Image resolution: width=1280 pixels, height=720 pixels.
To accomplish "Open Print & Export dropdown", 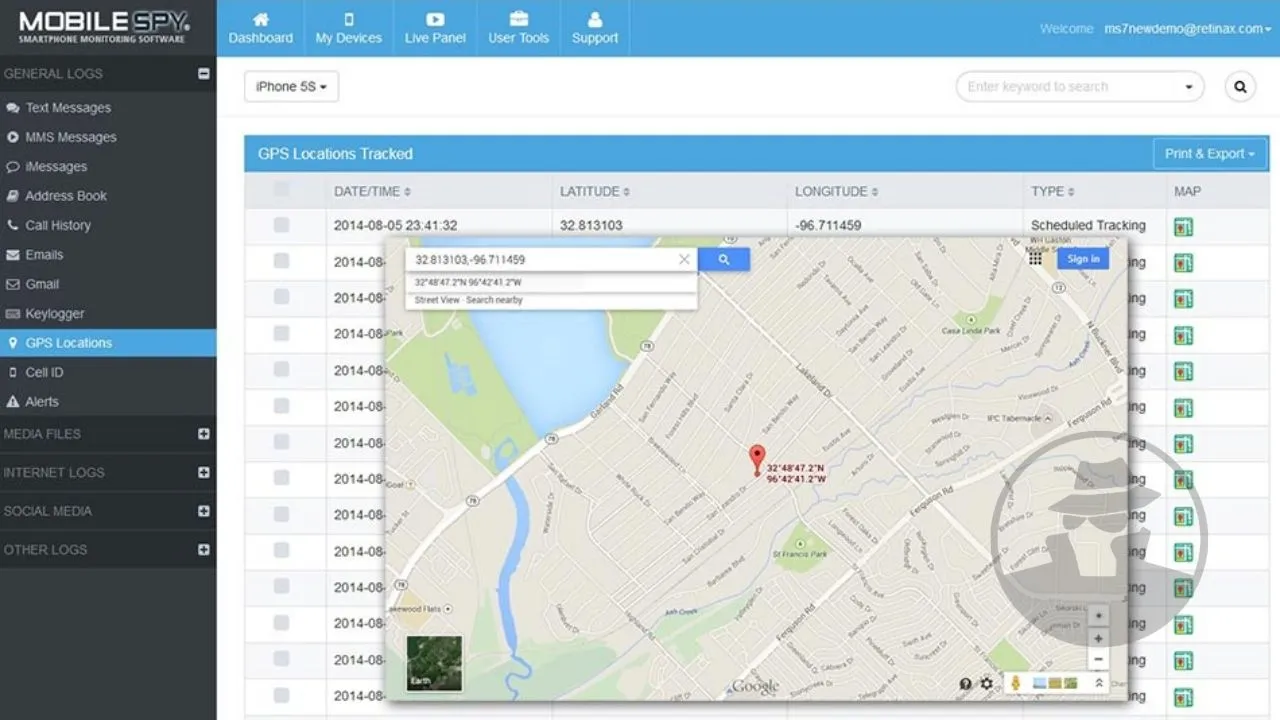I will (x=1210, y=154).
